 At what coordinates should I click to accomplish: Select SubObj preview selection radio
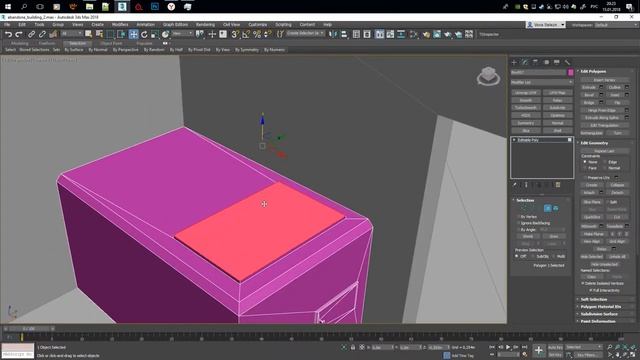pyautogui.click(x=533, y=256)
